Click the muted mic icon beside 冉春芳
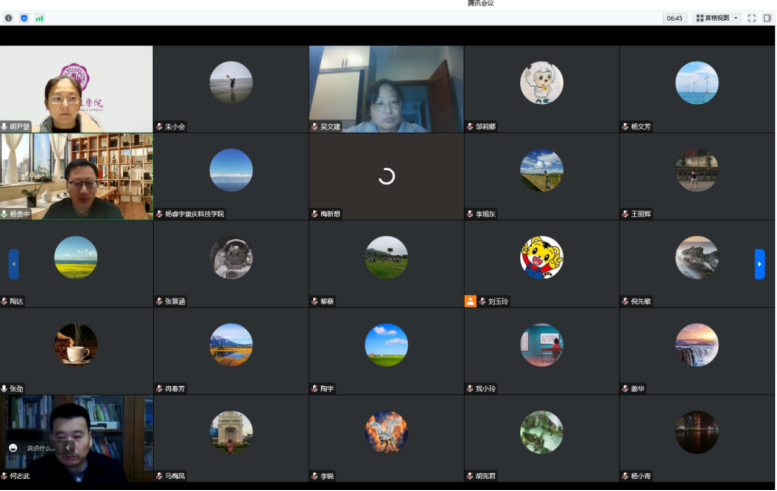Viewport: 777px width, 491px height. coord(159,389)
